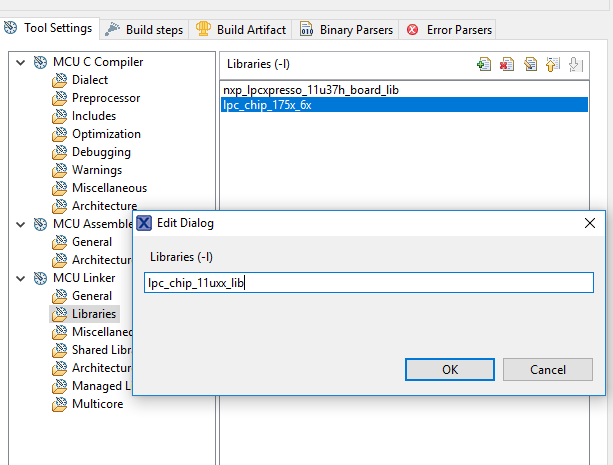Select Miscellaneous under MCU Linker
Screen dimensions: 613x465
[102, 332]
